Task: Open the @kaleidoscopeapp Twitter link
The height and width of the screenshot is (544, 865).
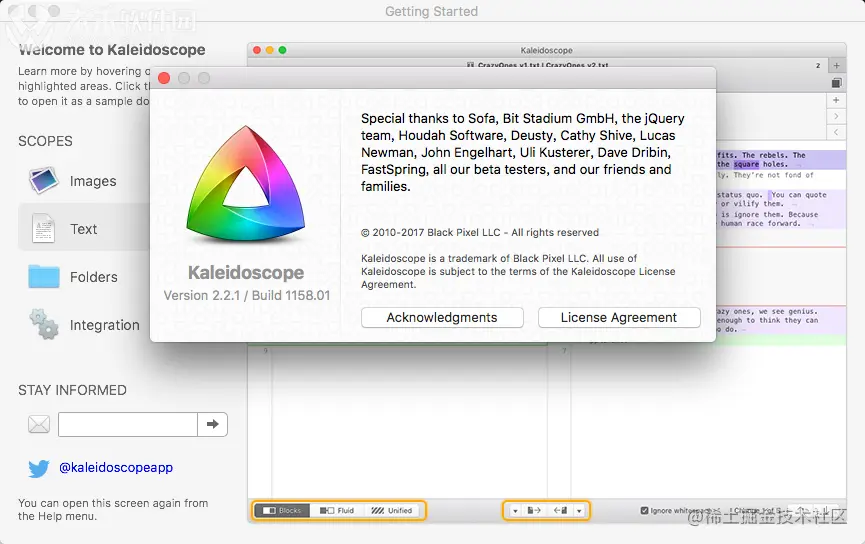Action: [116, 467]
